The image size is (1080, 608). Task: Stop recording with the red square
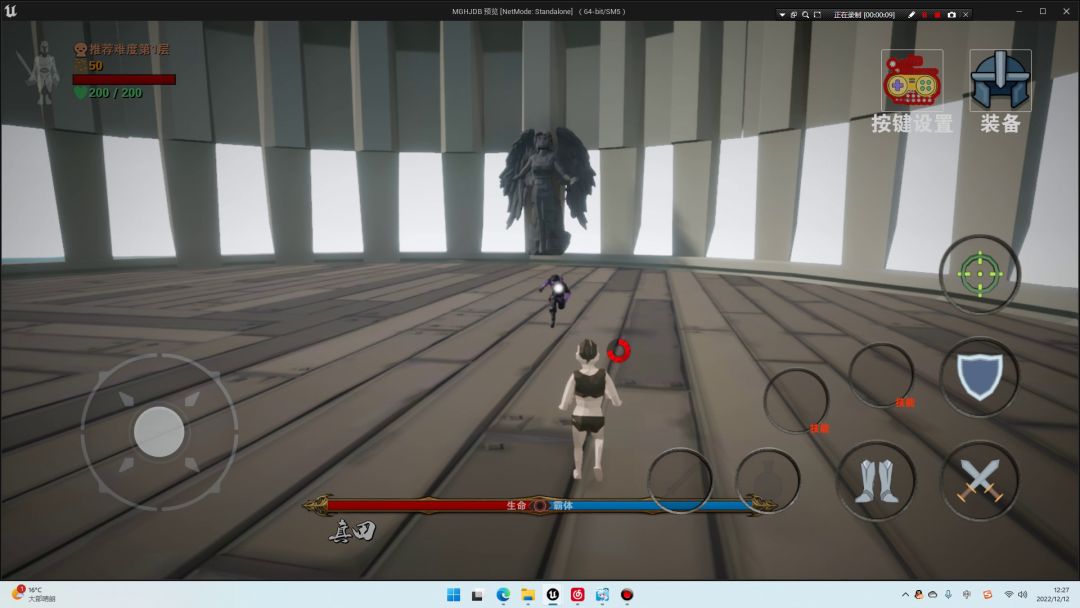pyautogui.click(x=937, y=15)
